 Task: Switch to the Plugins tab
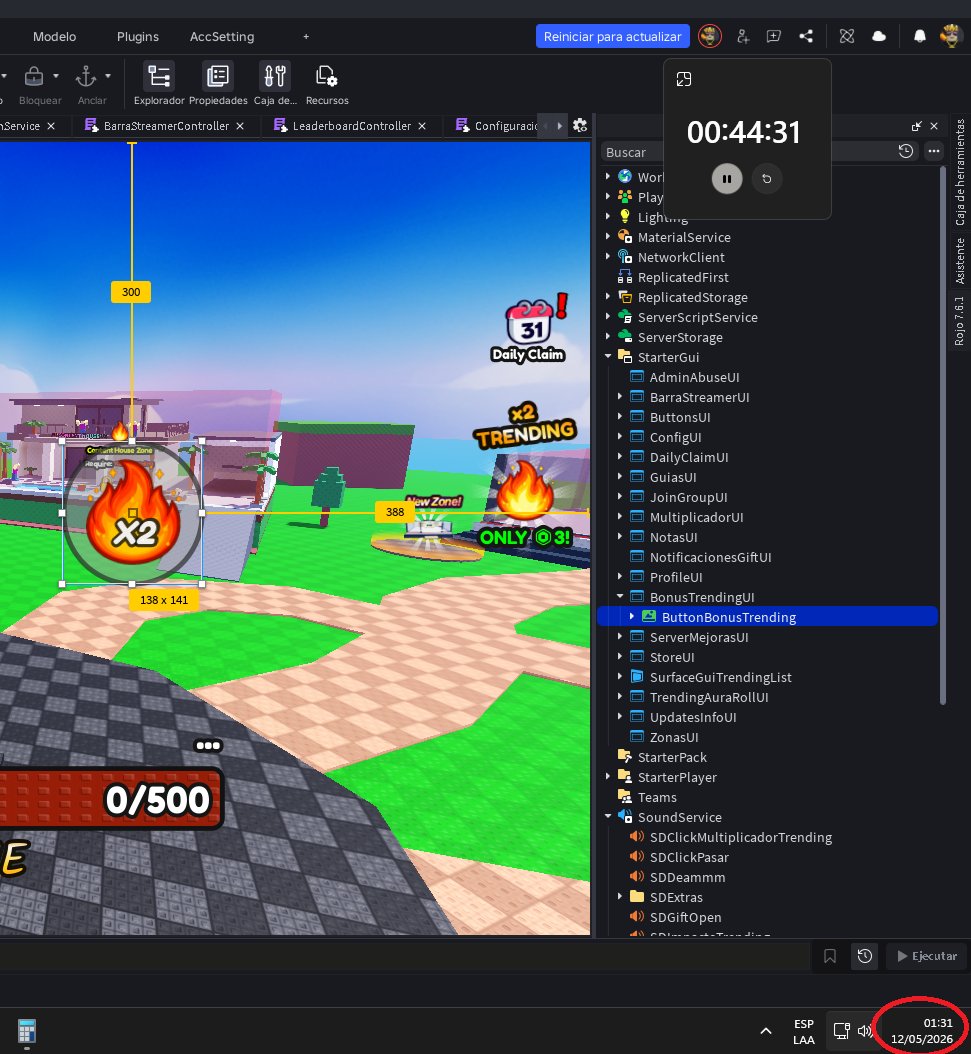(x=138, y=36)
